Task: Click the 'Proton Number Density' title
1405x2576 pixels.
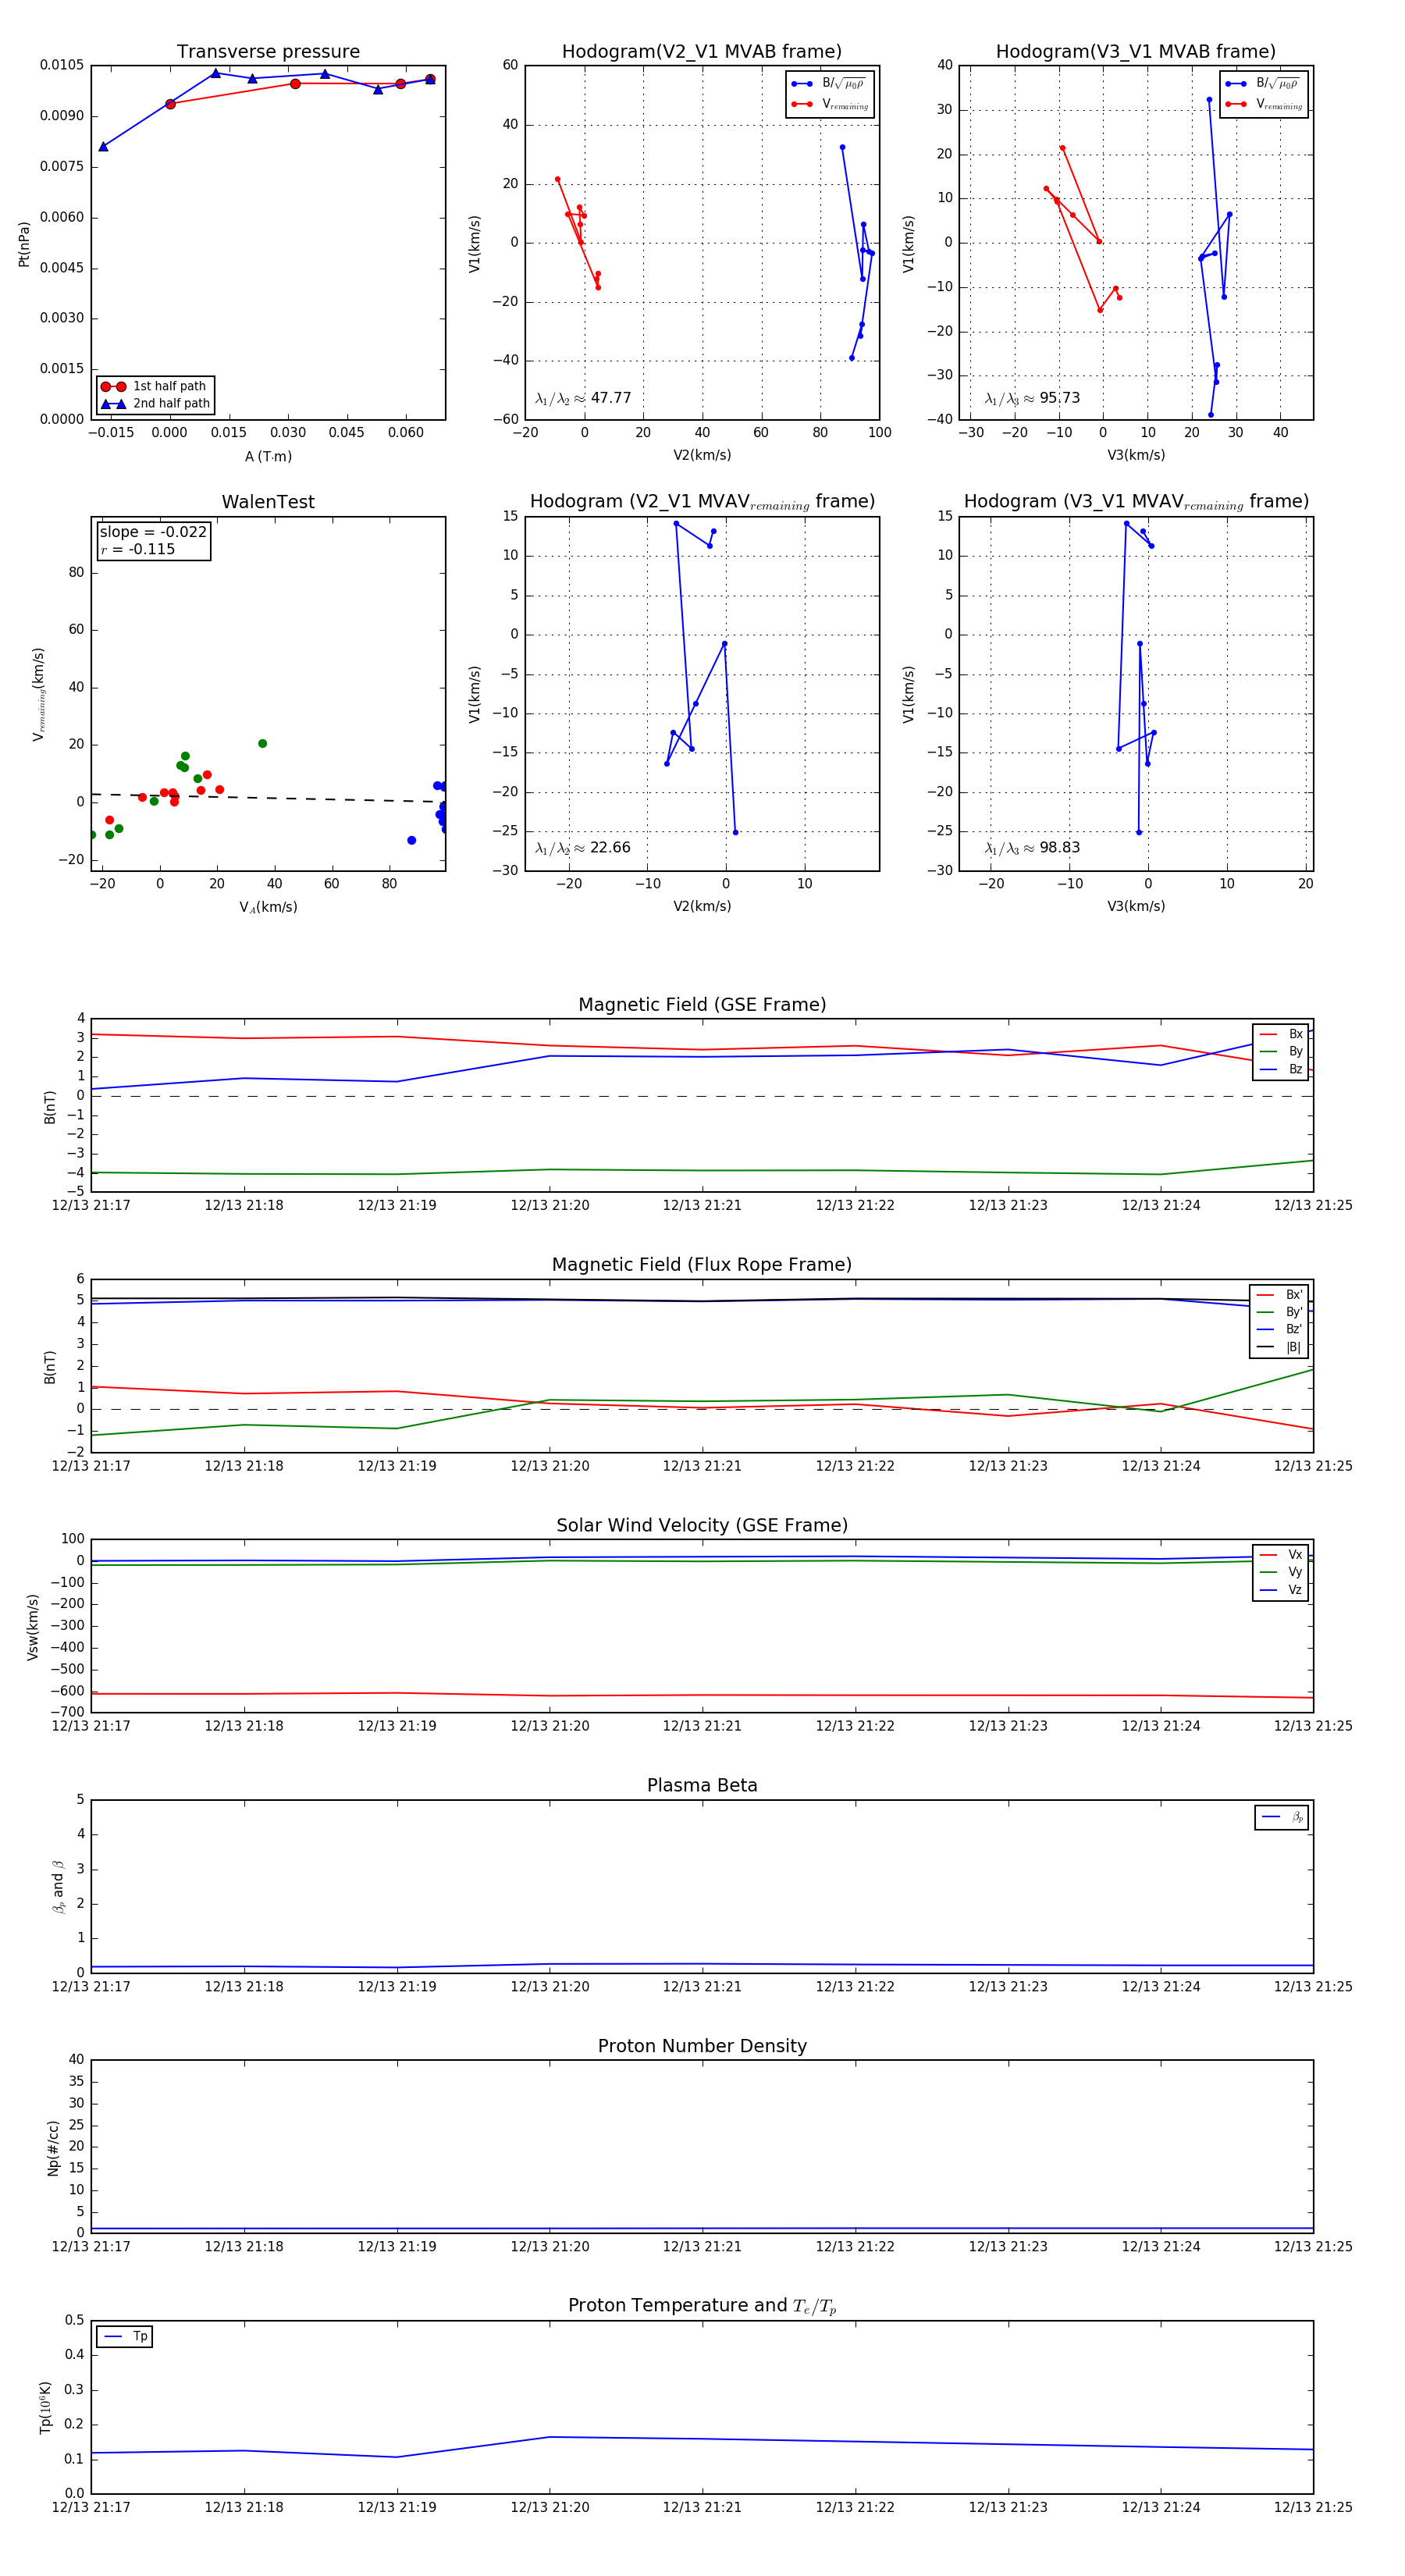Action: [x=702, y=2046]
